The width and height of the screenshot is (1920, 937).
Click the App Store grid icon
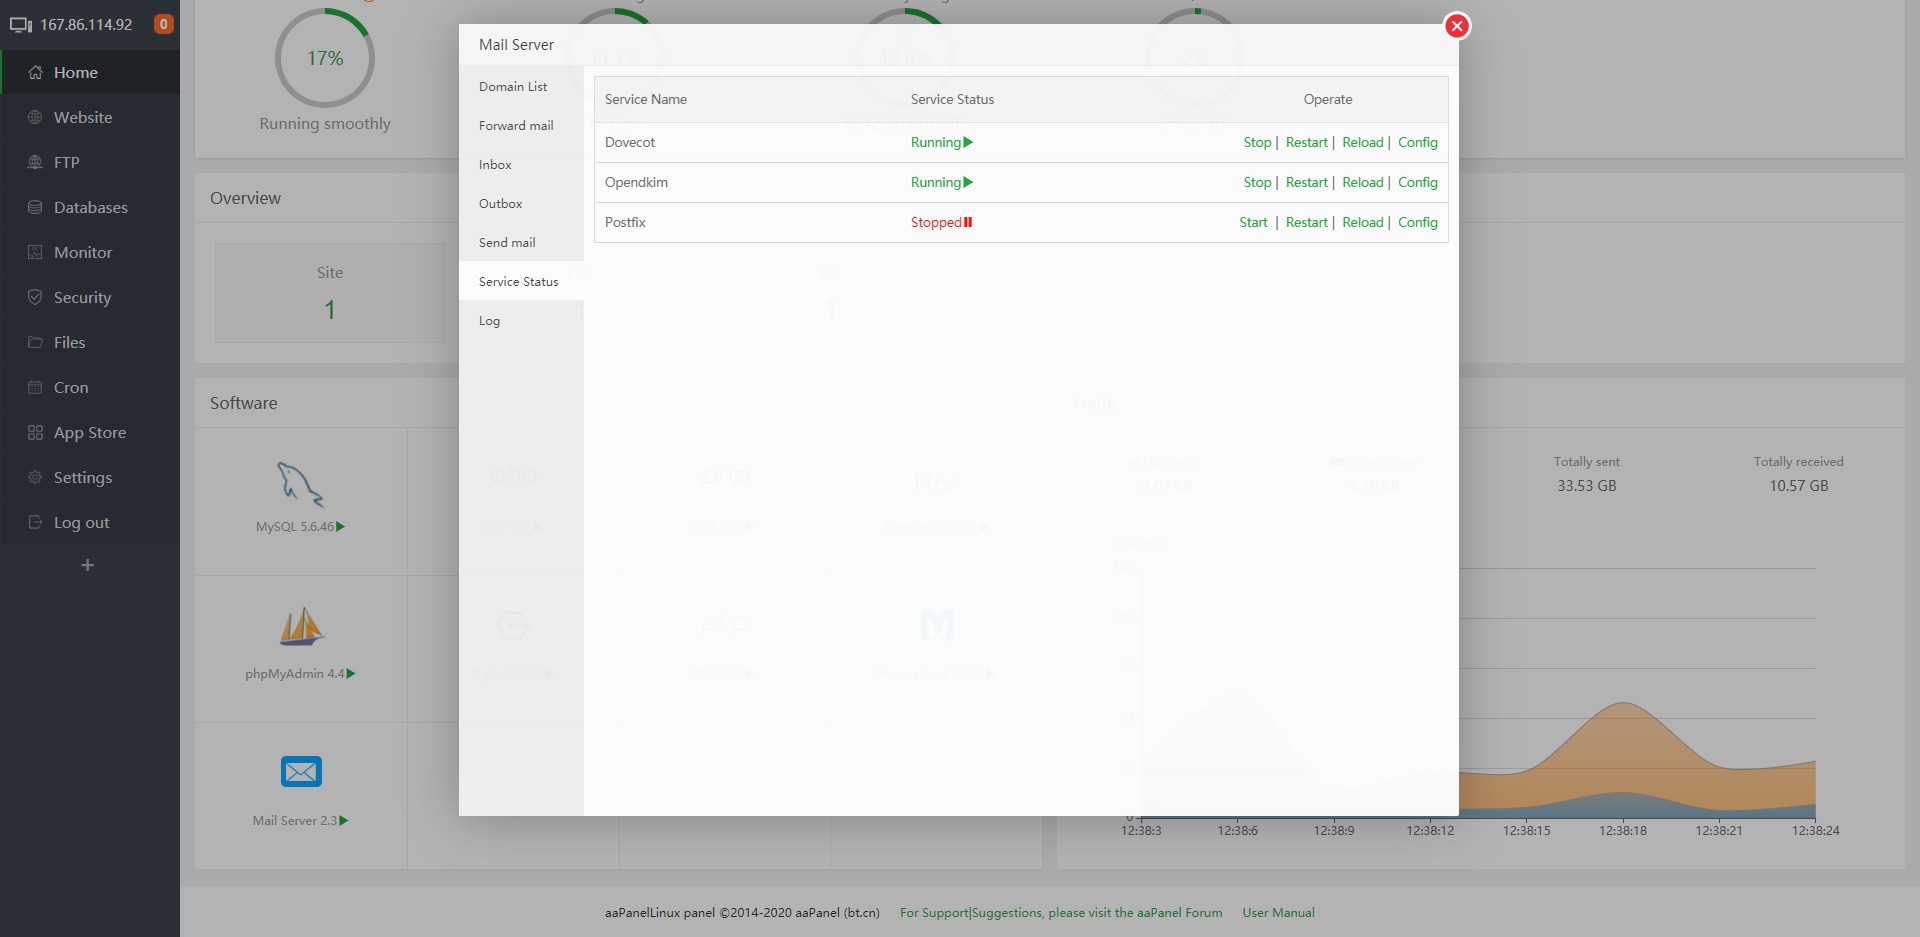[x=35, y=433]
